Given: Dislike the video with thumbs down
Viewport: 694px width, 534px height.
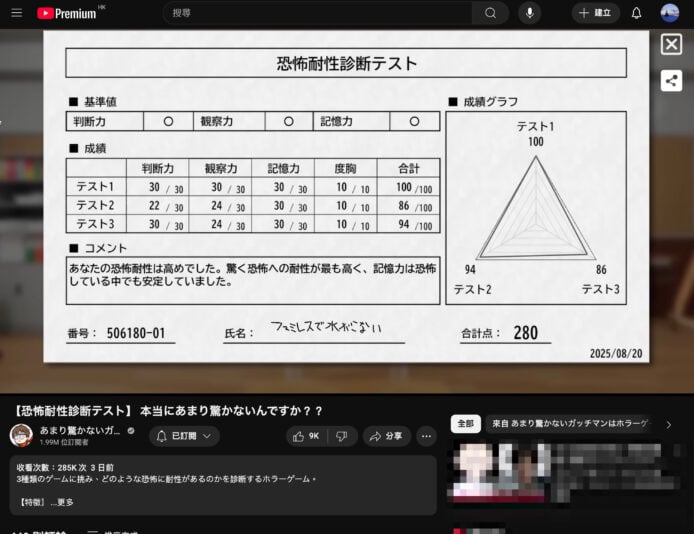Looking at the screenshot, I should 341,436.
